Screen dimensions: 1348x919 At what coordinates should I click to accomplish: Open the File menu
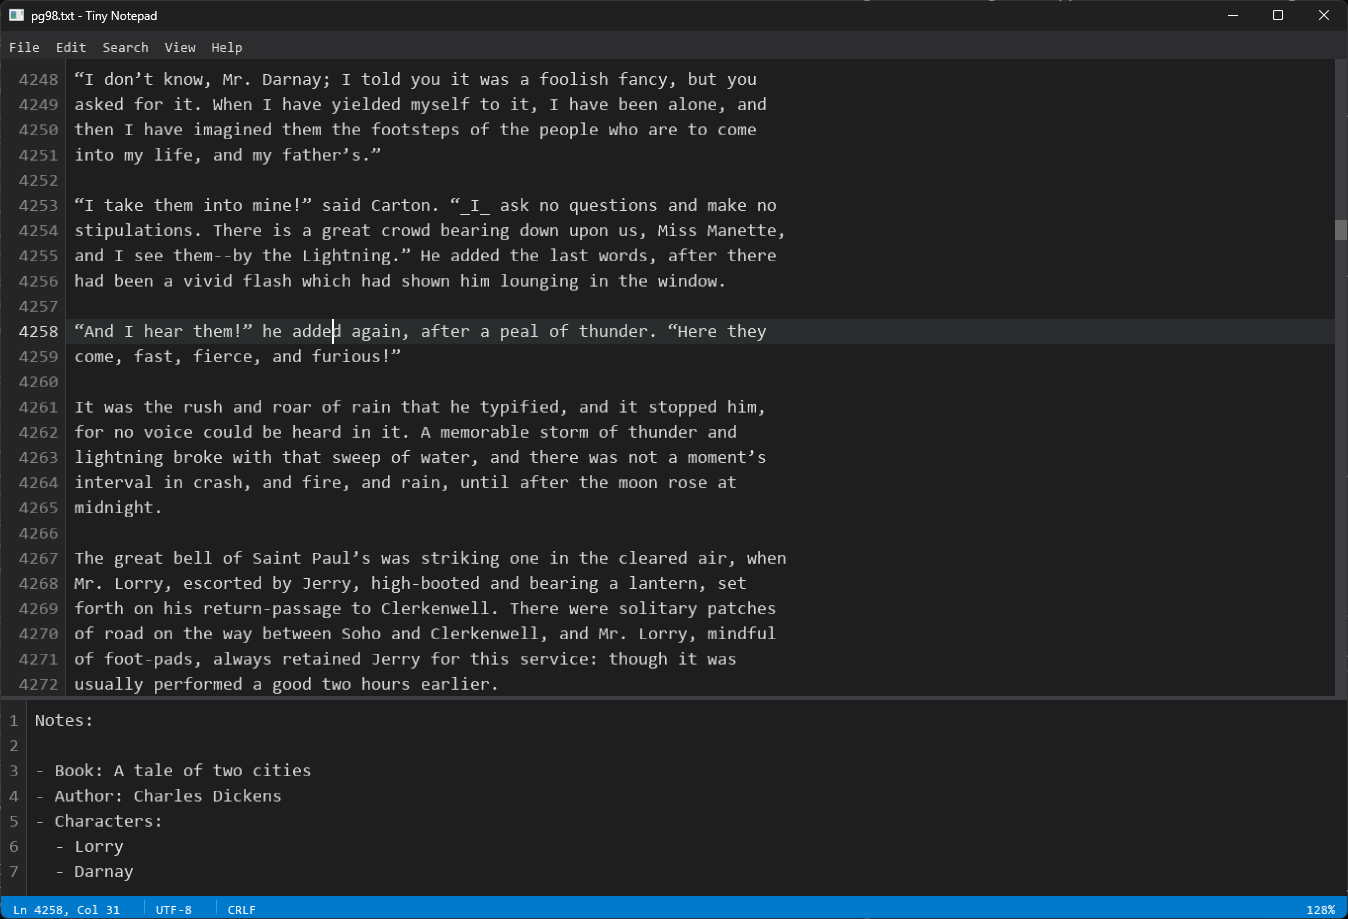tap(24, 47)
